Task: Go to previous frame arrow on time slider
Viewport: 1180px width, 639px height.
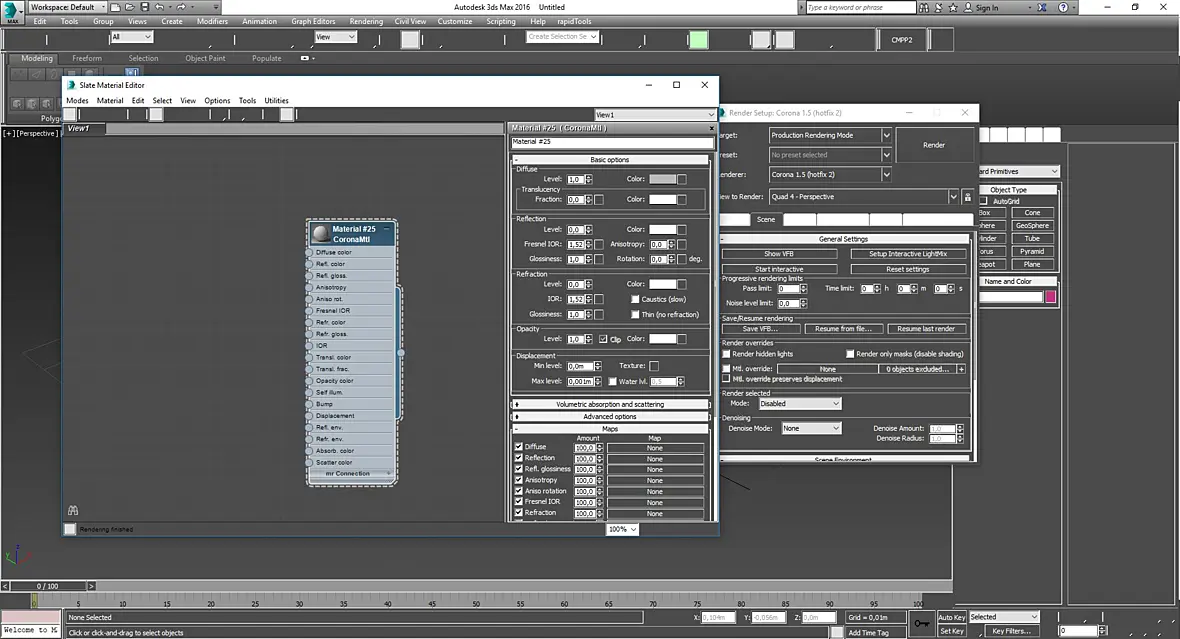Action: [x=5, y=586]
